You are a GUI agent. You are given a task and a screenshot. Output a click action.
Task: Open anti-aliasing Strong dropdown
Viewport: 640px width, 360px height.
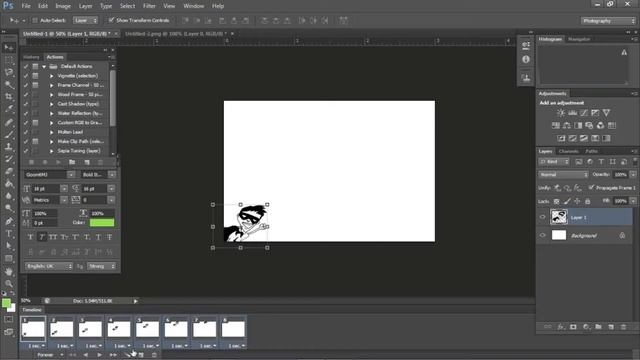(101, 266)
